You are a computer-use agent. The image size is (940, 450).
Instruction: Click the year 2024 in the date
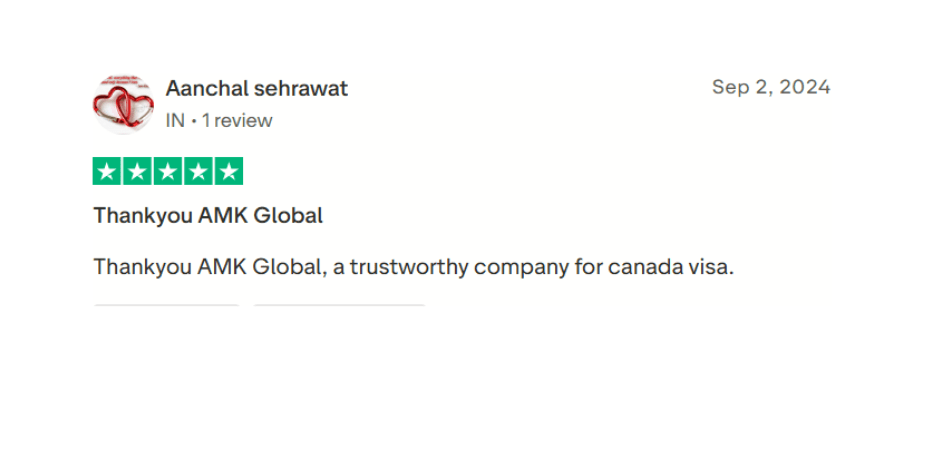[805, 87]
